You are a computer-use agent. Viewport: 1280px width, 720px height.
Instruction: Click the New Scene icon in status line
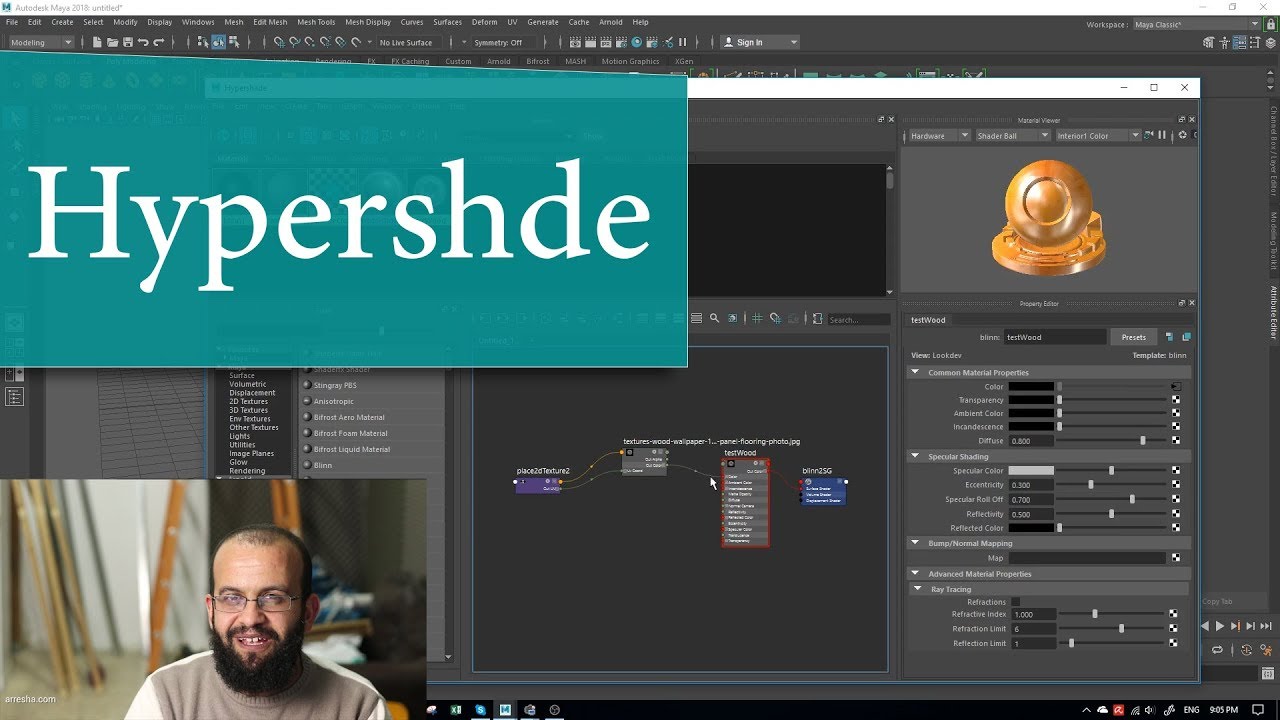pos(96,42)
